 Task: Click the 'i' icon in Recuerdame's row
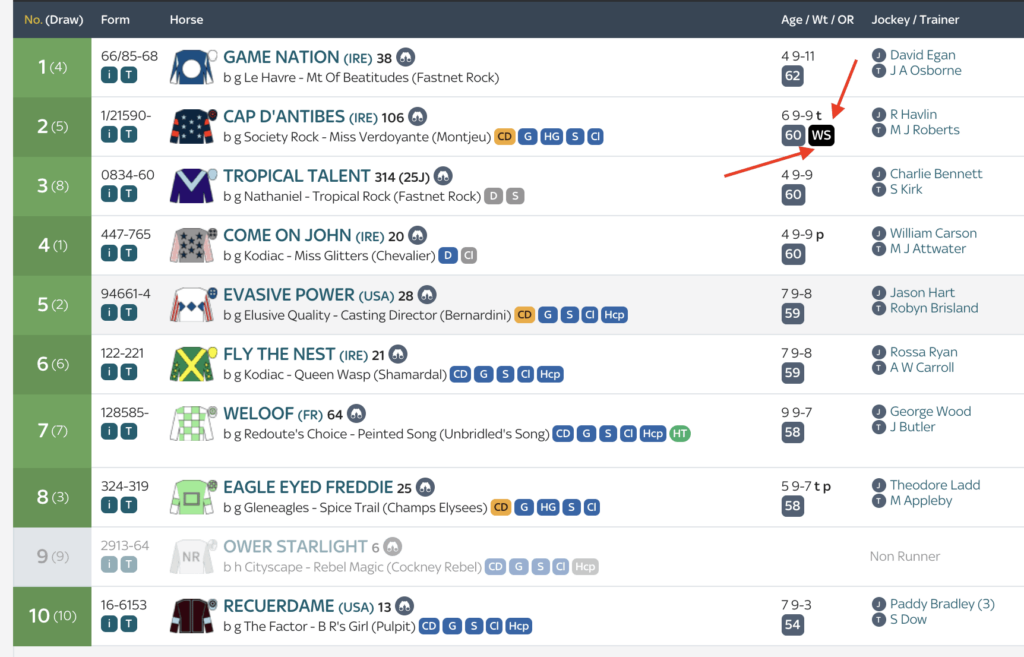tap(109, 624)
